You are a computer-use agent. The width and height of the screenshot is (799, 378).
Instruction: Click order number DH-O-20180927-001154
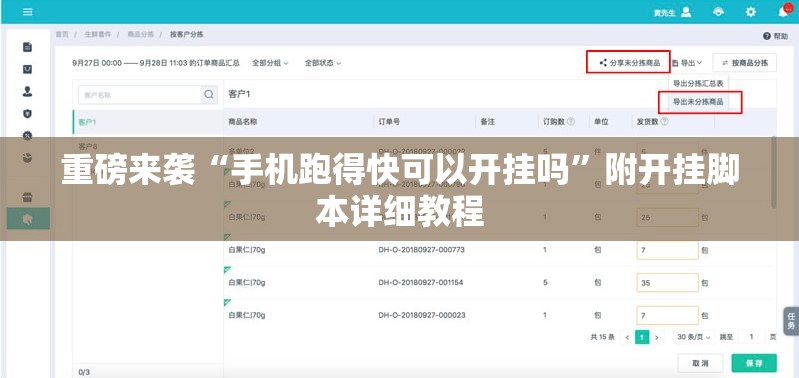421,282
